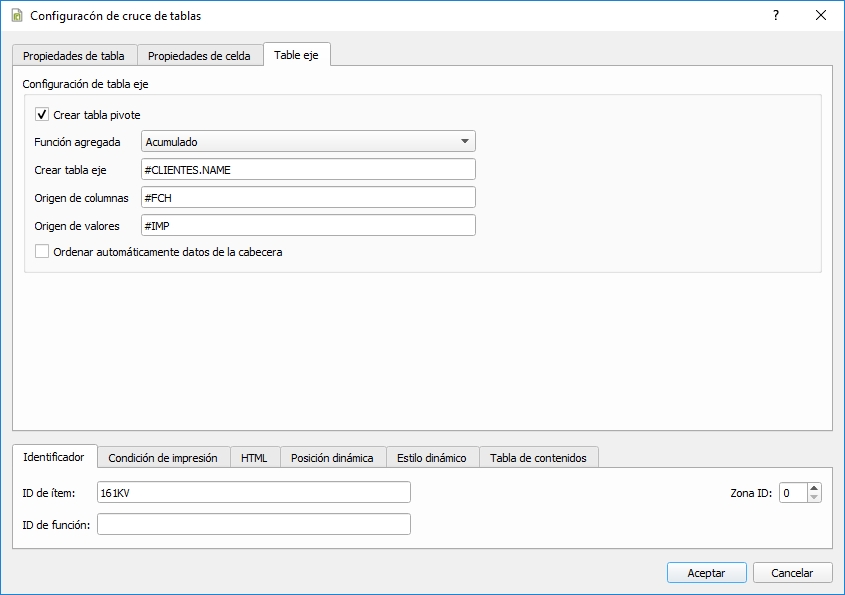Screen dimensions: 845x595
Task: Click the ID de función text field
Action: point(253,525)
